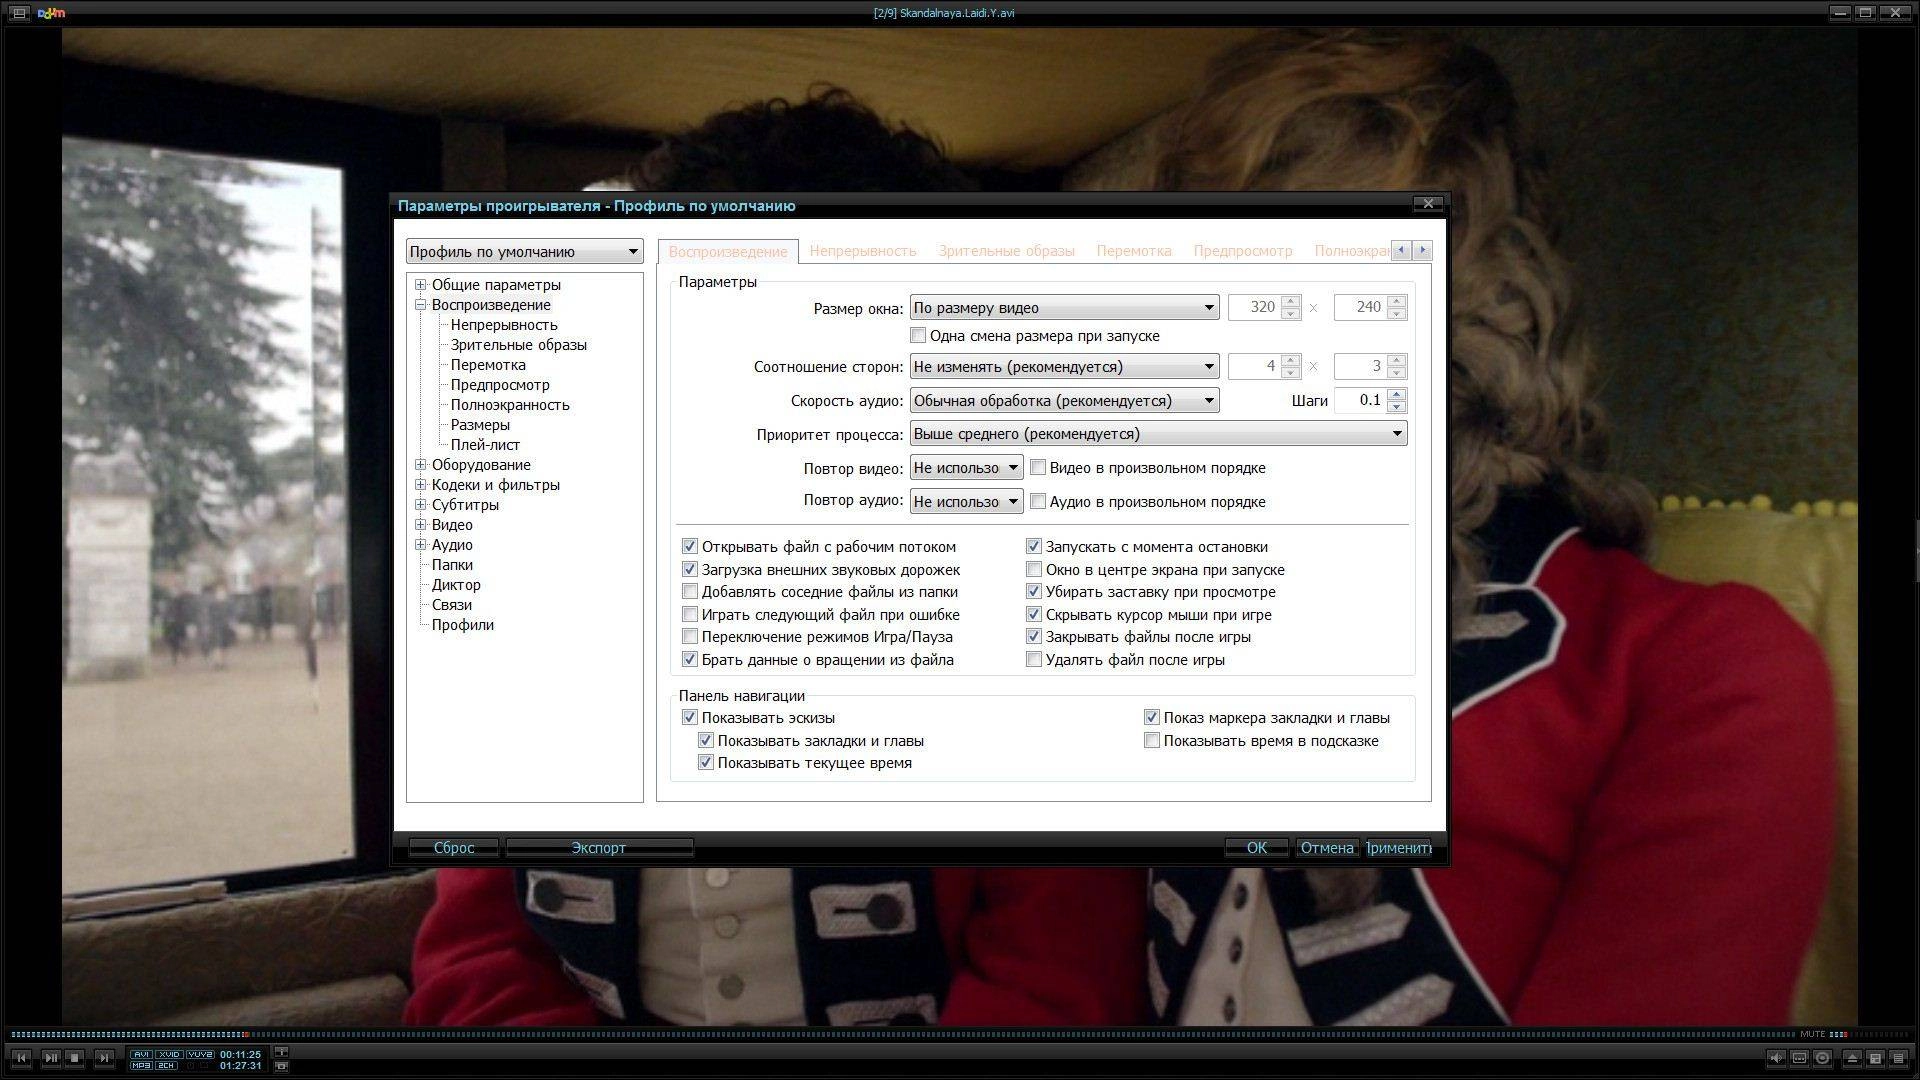This screenshot has height=1080, width=1920.
Task: Expand the 'Субтитры' tree node
Action: coord(421,505)
